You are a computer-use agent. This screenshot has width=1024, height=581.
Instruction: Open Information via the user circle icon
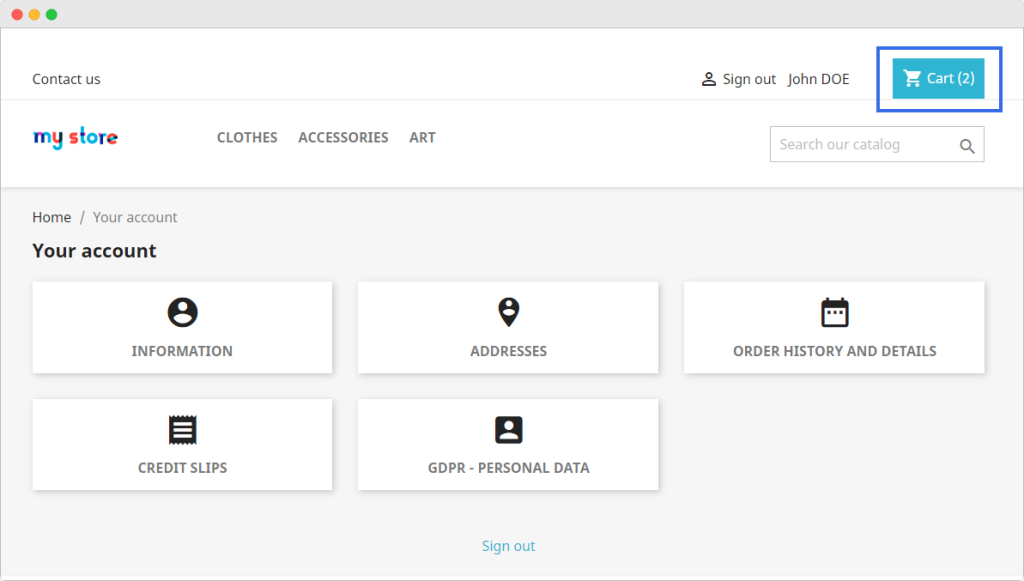(182, 313)
